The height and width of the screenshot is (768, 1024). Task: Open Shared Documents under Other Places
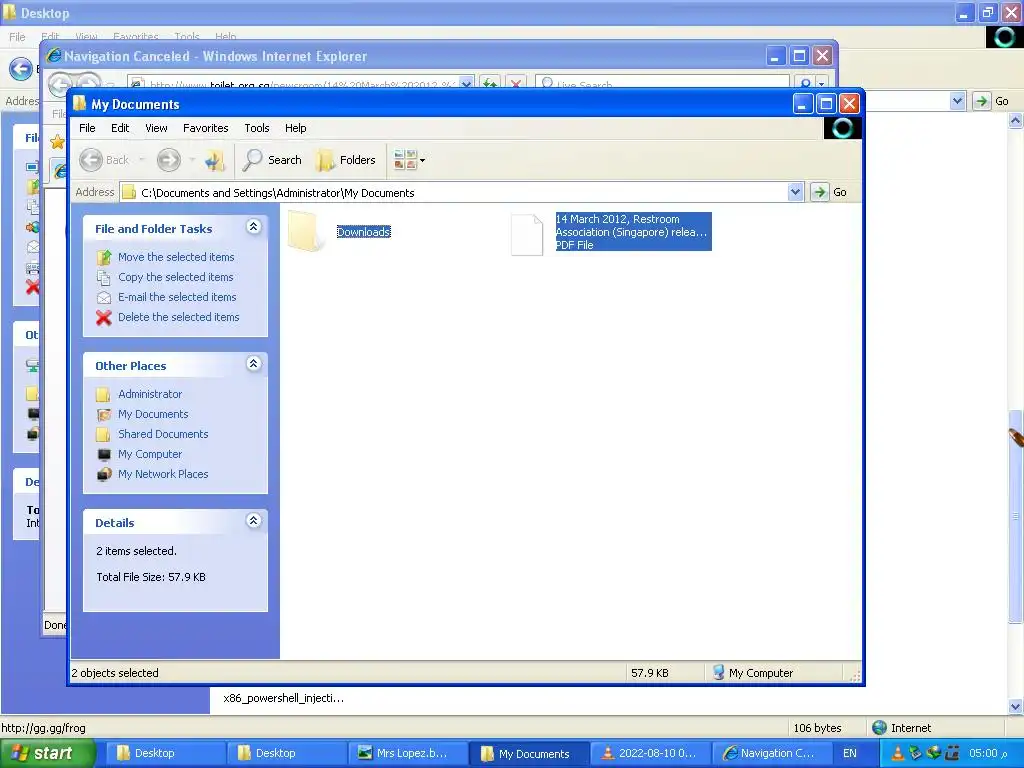pyautogui.click(x=163, y=434)
